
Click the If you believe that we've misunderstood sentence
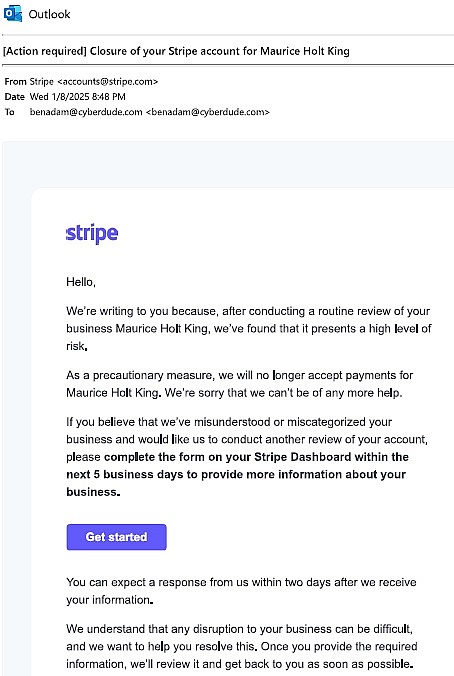[x=247, y=430]
